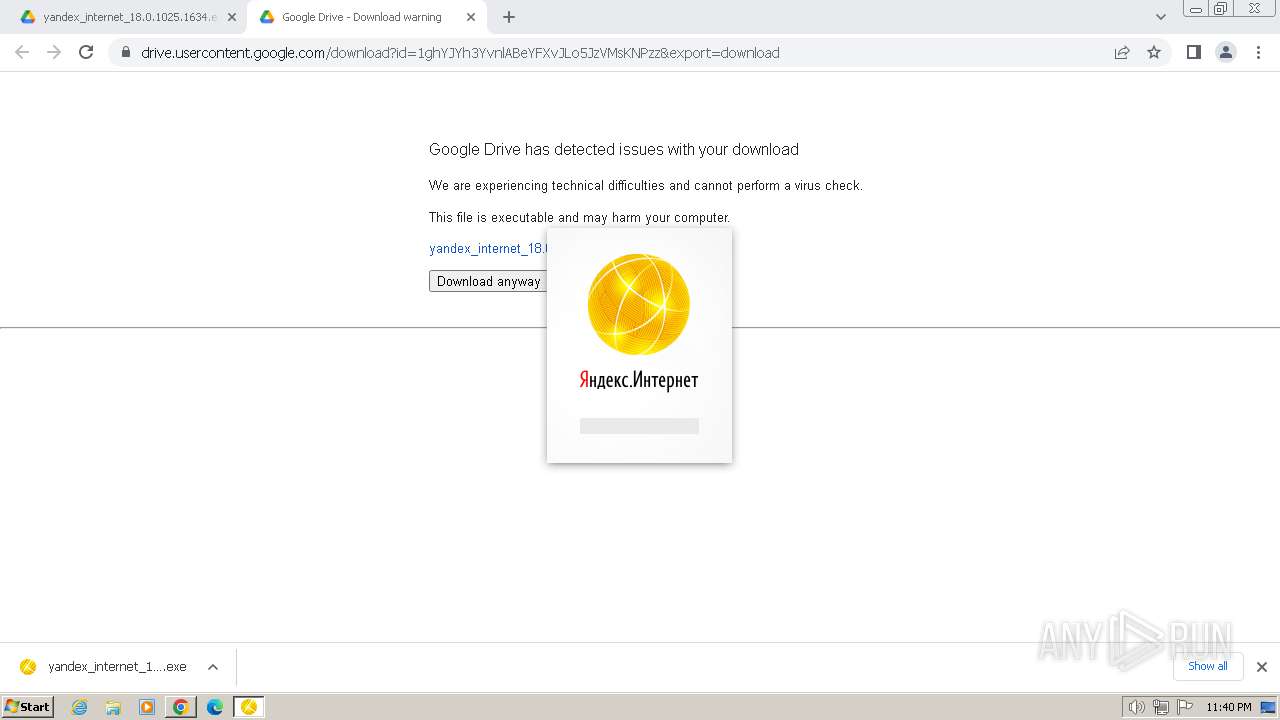Select the "This file is executable" warning text
The height and width of the screenshot is (720, 1280).
pyautogui.click(x=580, y=217)
